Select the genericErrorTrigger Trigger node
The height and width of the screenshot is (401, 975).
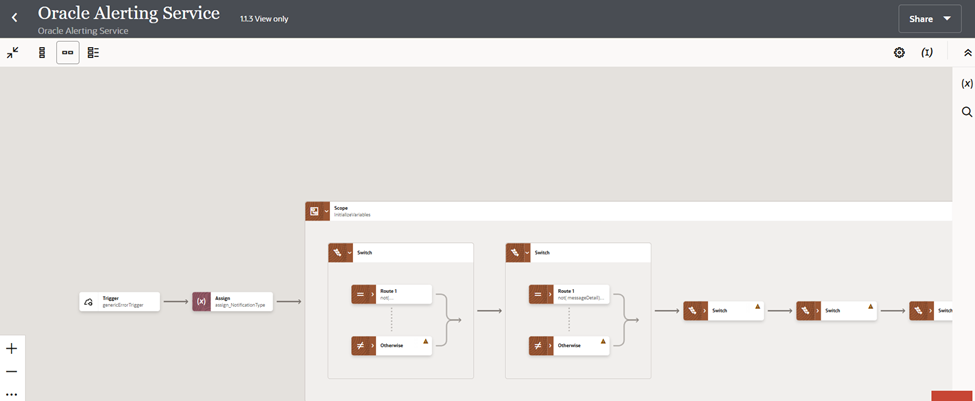119,302
